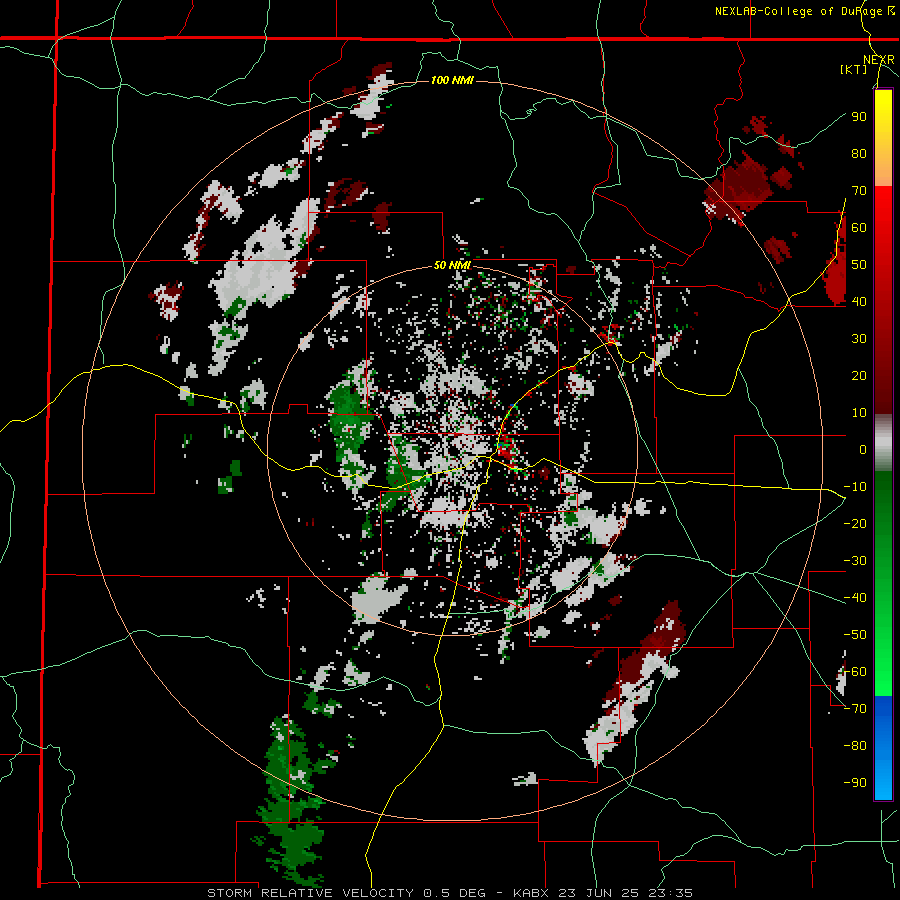
Task: Click the -50 value on the velocity scale
Action: pyautogui.click(x=855, y=635)
